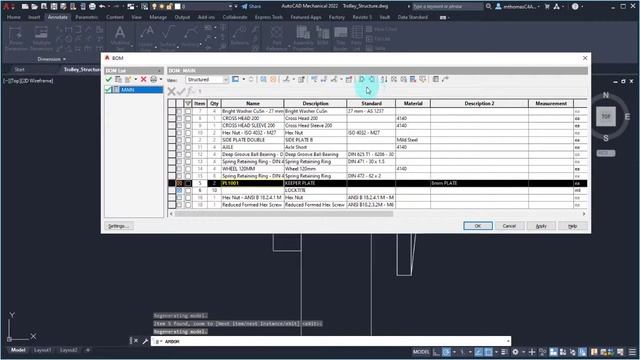This screenshot has width=640, height=360.
Task: Click the Share button in title bar
Action: coord(251,7)
